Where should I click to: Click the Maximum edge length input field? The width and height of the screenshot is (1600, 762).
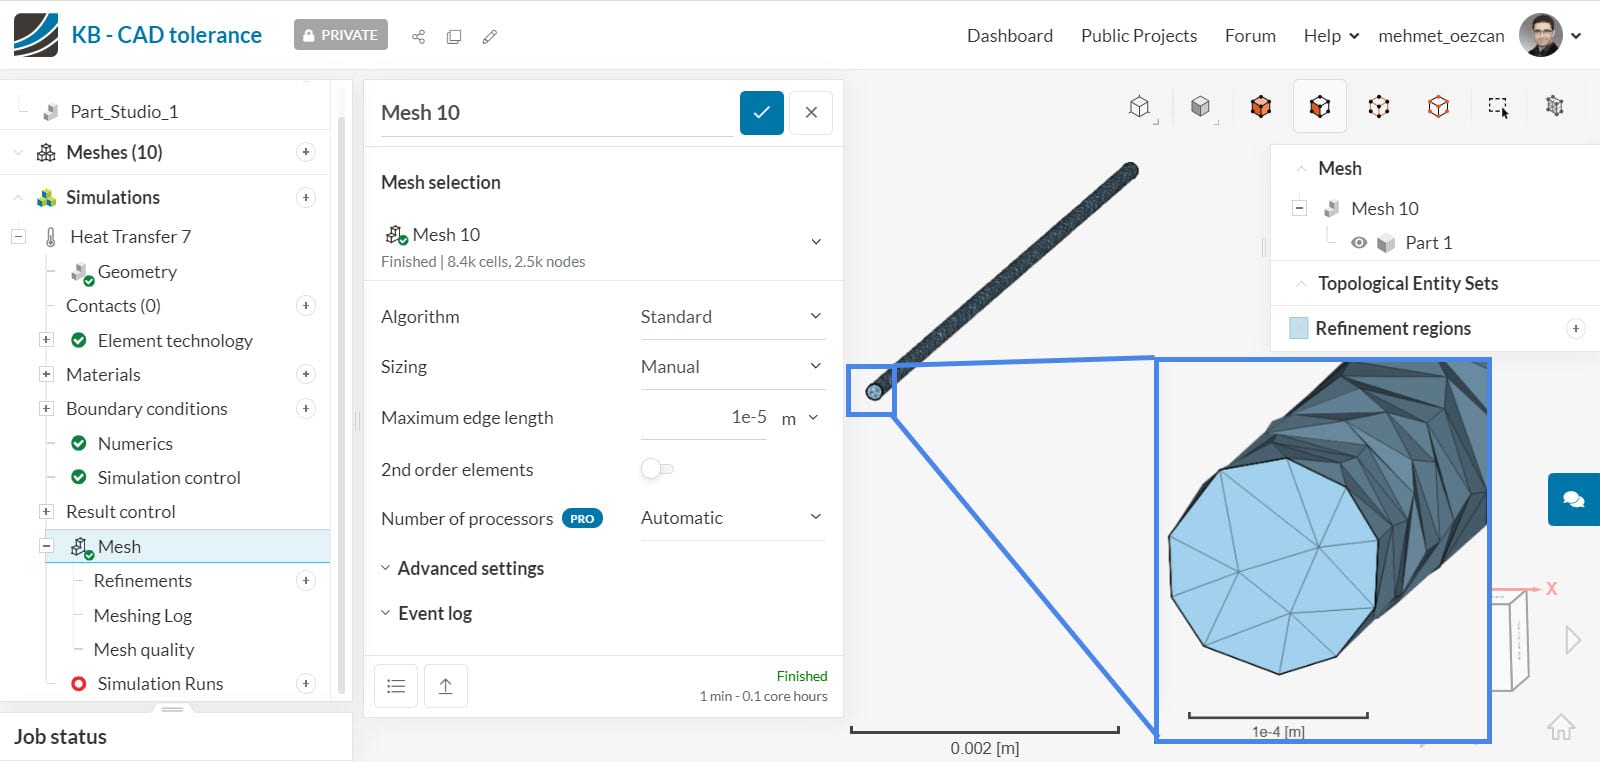click(704, 418)
